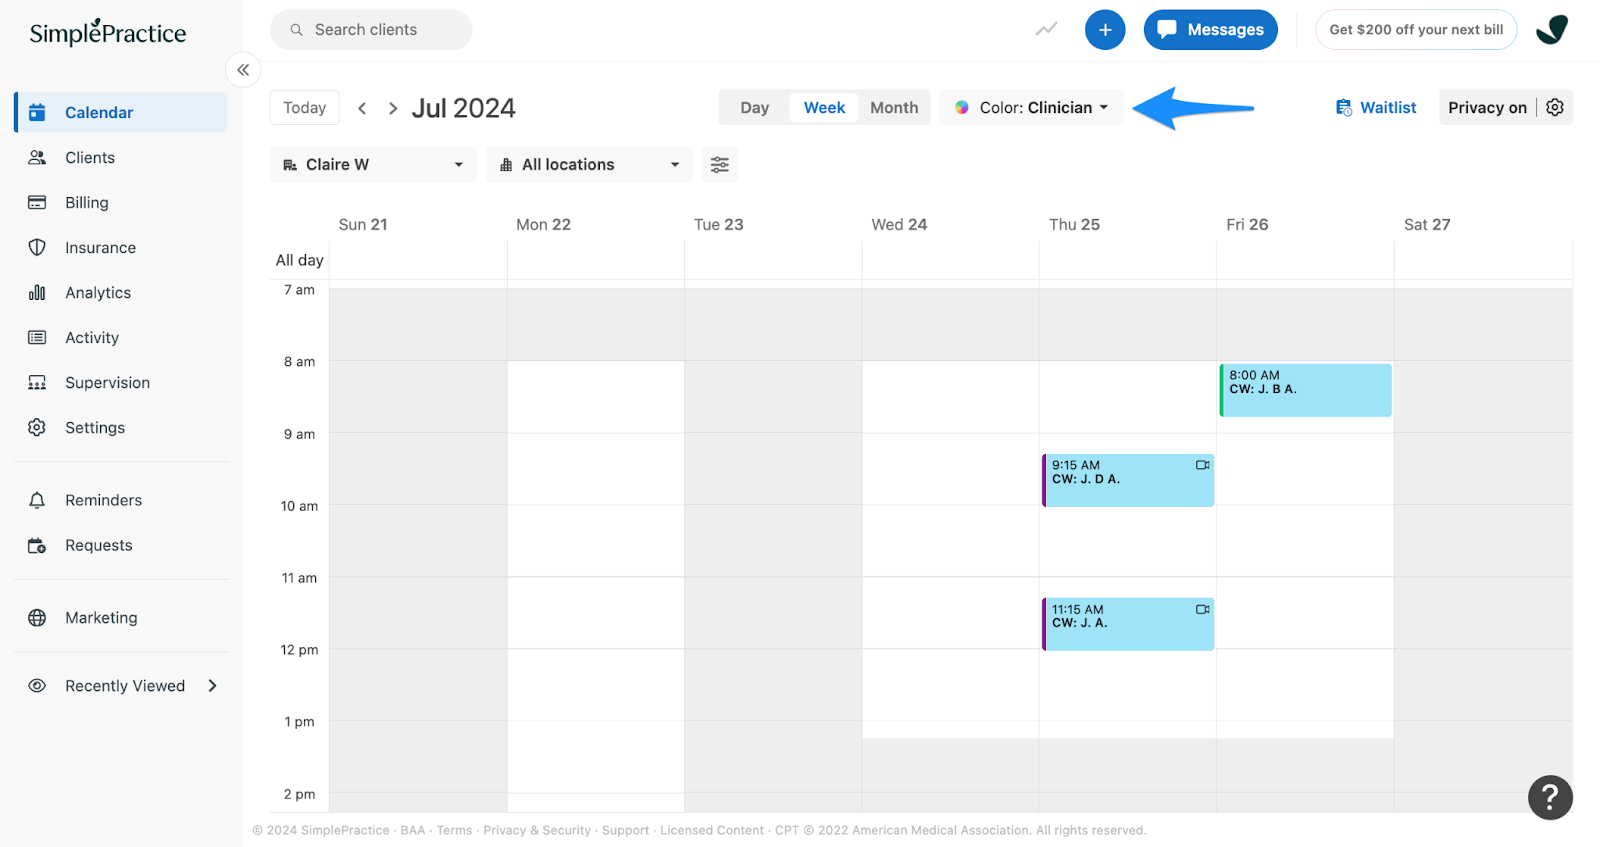Open the Privacy & Security footer link
Viewport: 1600px width, 847px height.
[x=537, y=830]
